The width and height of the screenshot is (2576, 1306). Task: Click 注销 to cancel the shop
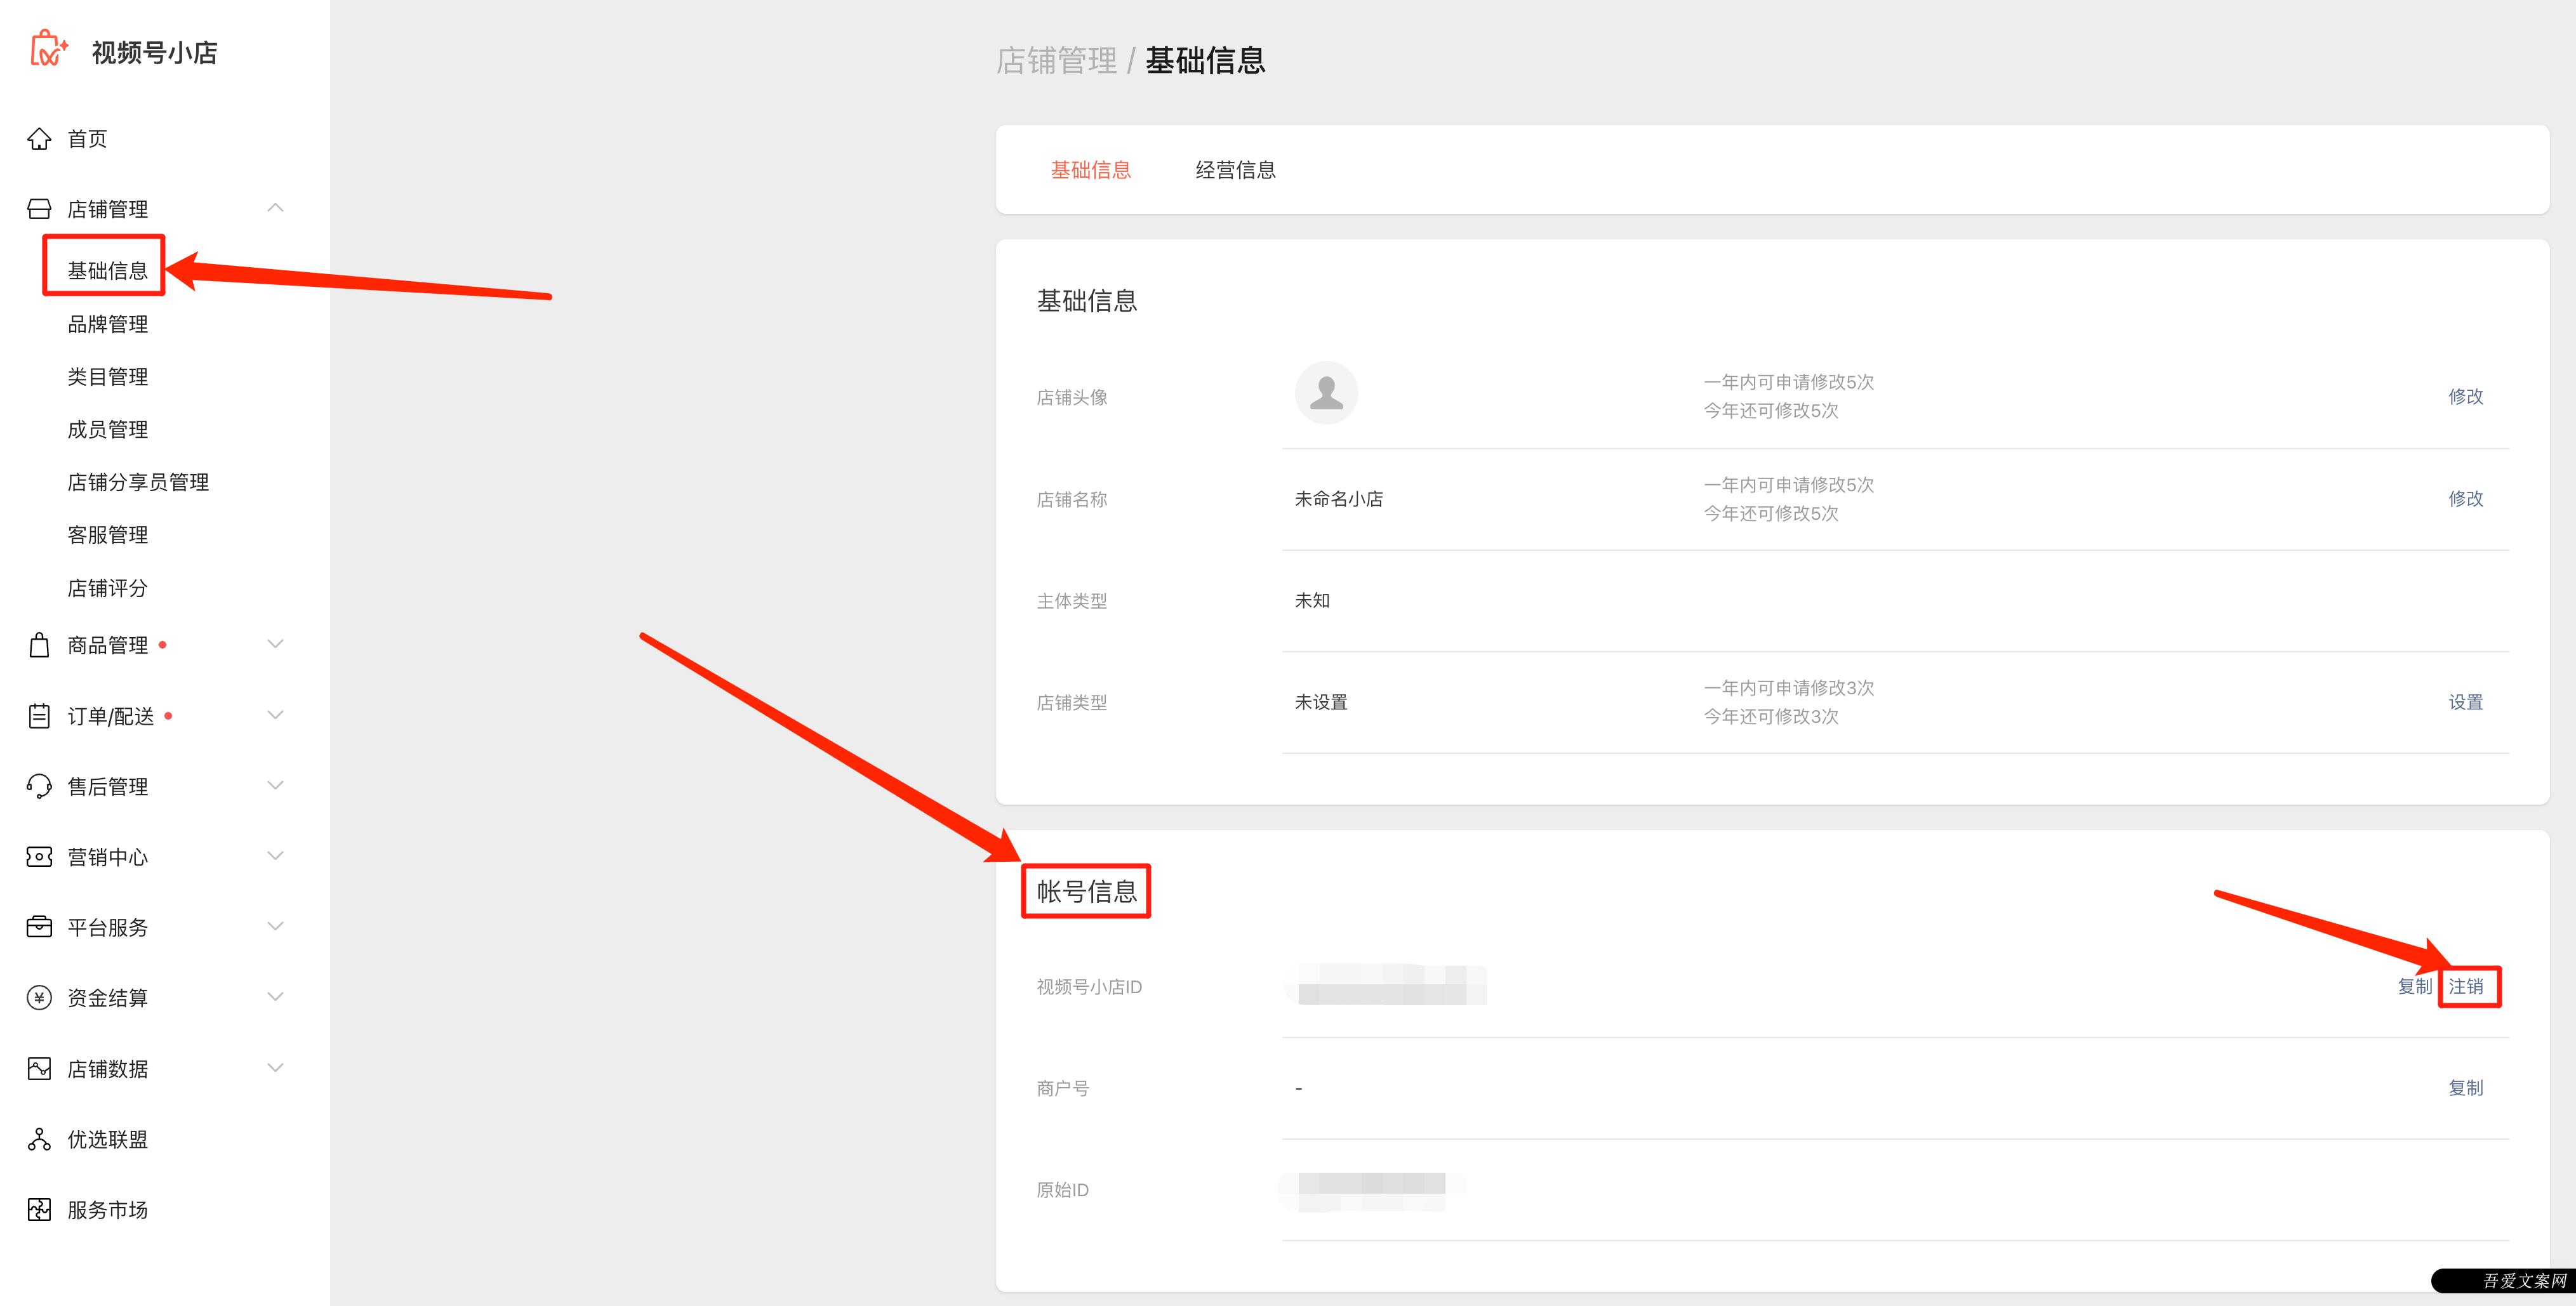click(x=2465, y=987)
